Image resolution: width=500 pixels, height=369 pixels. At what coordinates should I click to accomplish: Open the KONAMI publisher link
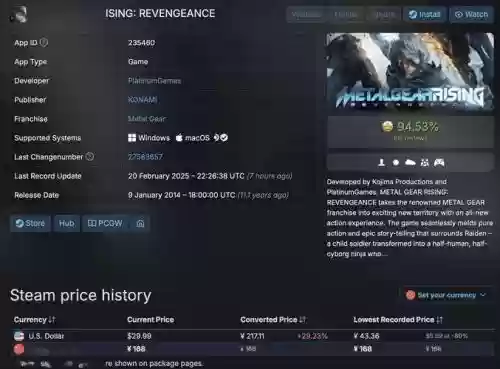coord(143,100)
